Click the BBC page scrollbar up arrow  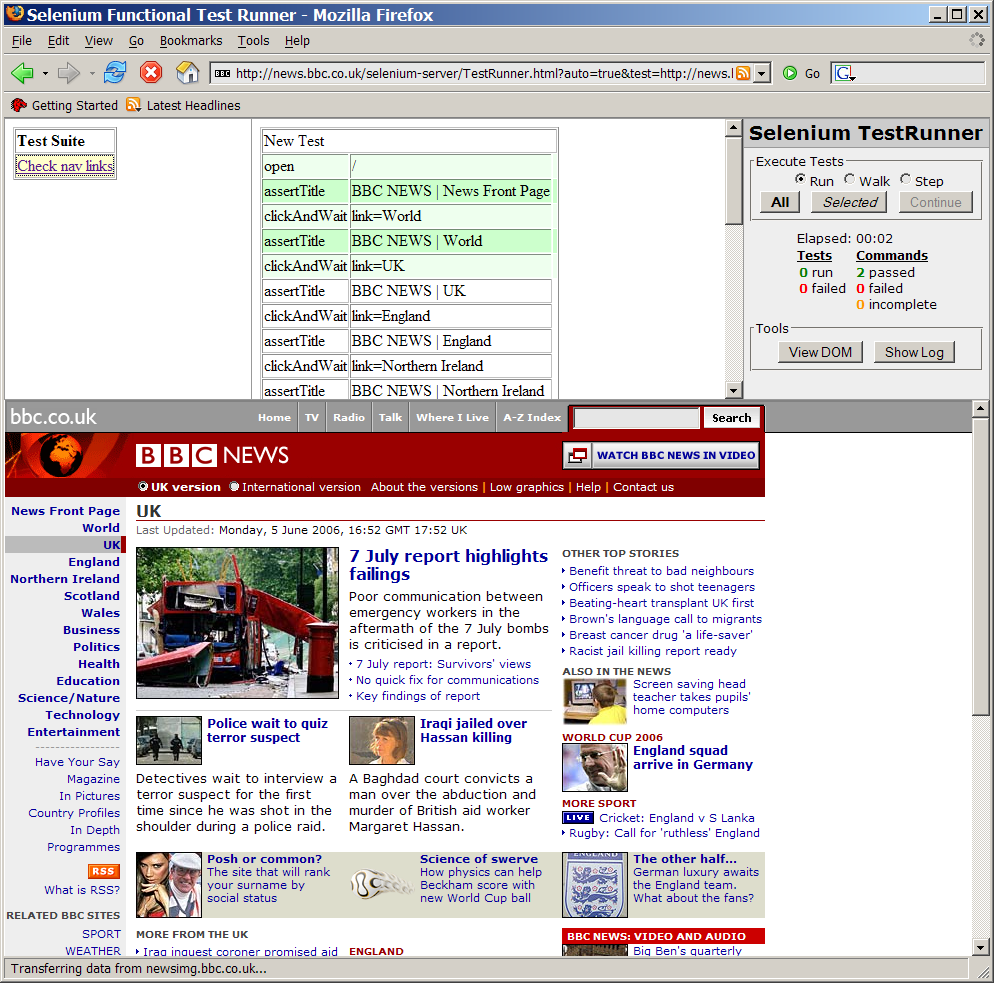980,409
